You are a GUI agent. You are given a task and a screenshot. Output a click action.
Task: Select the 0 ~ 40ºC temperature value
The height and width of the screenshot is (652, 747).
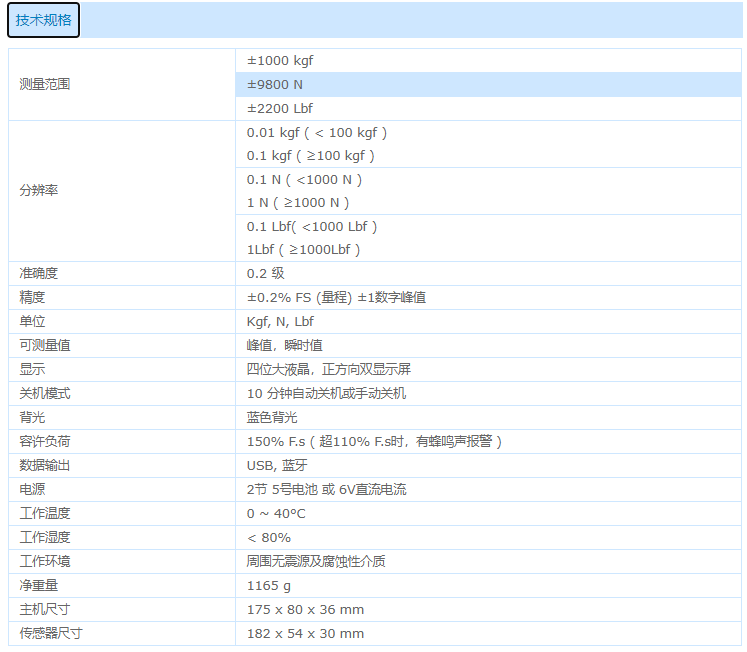pyautogui.click(x=276, y=514)
